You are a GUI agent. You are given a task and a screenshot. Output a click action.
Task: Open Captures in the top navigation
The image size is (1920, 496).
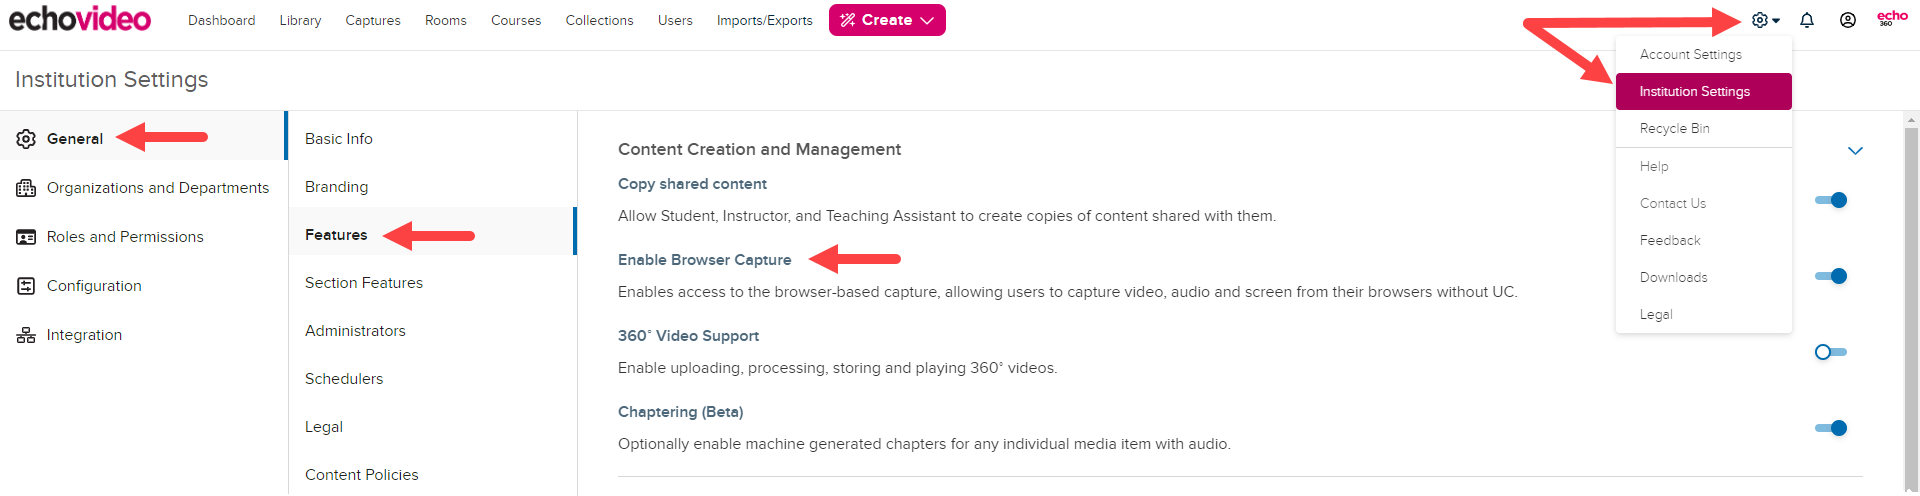[x=373, y=20]
